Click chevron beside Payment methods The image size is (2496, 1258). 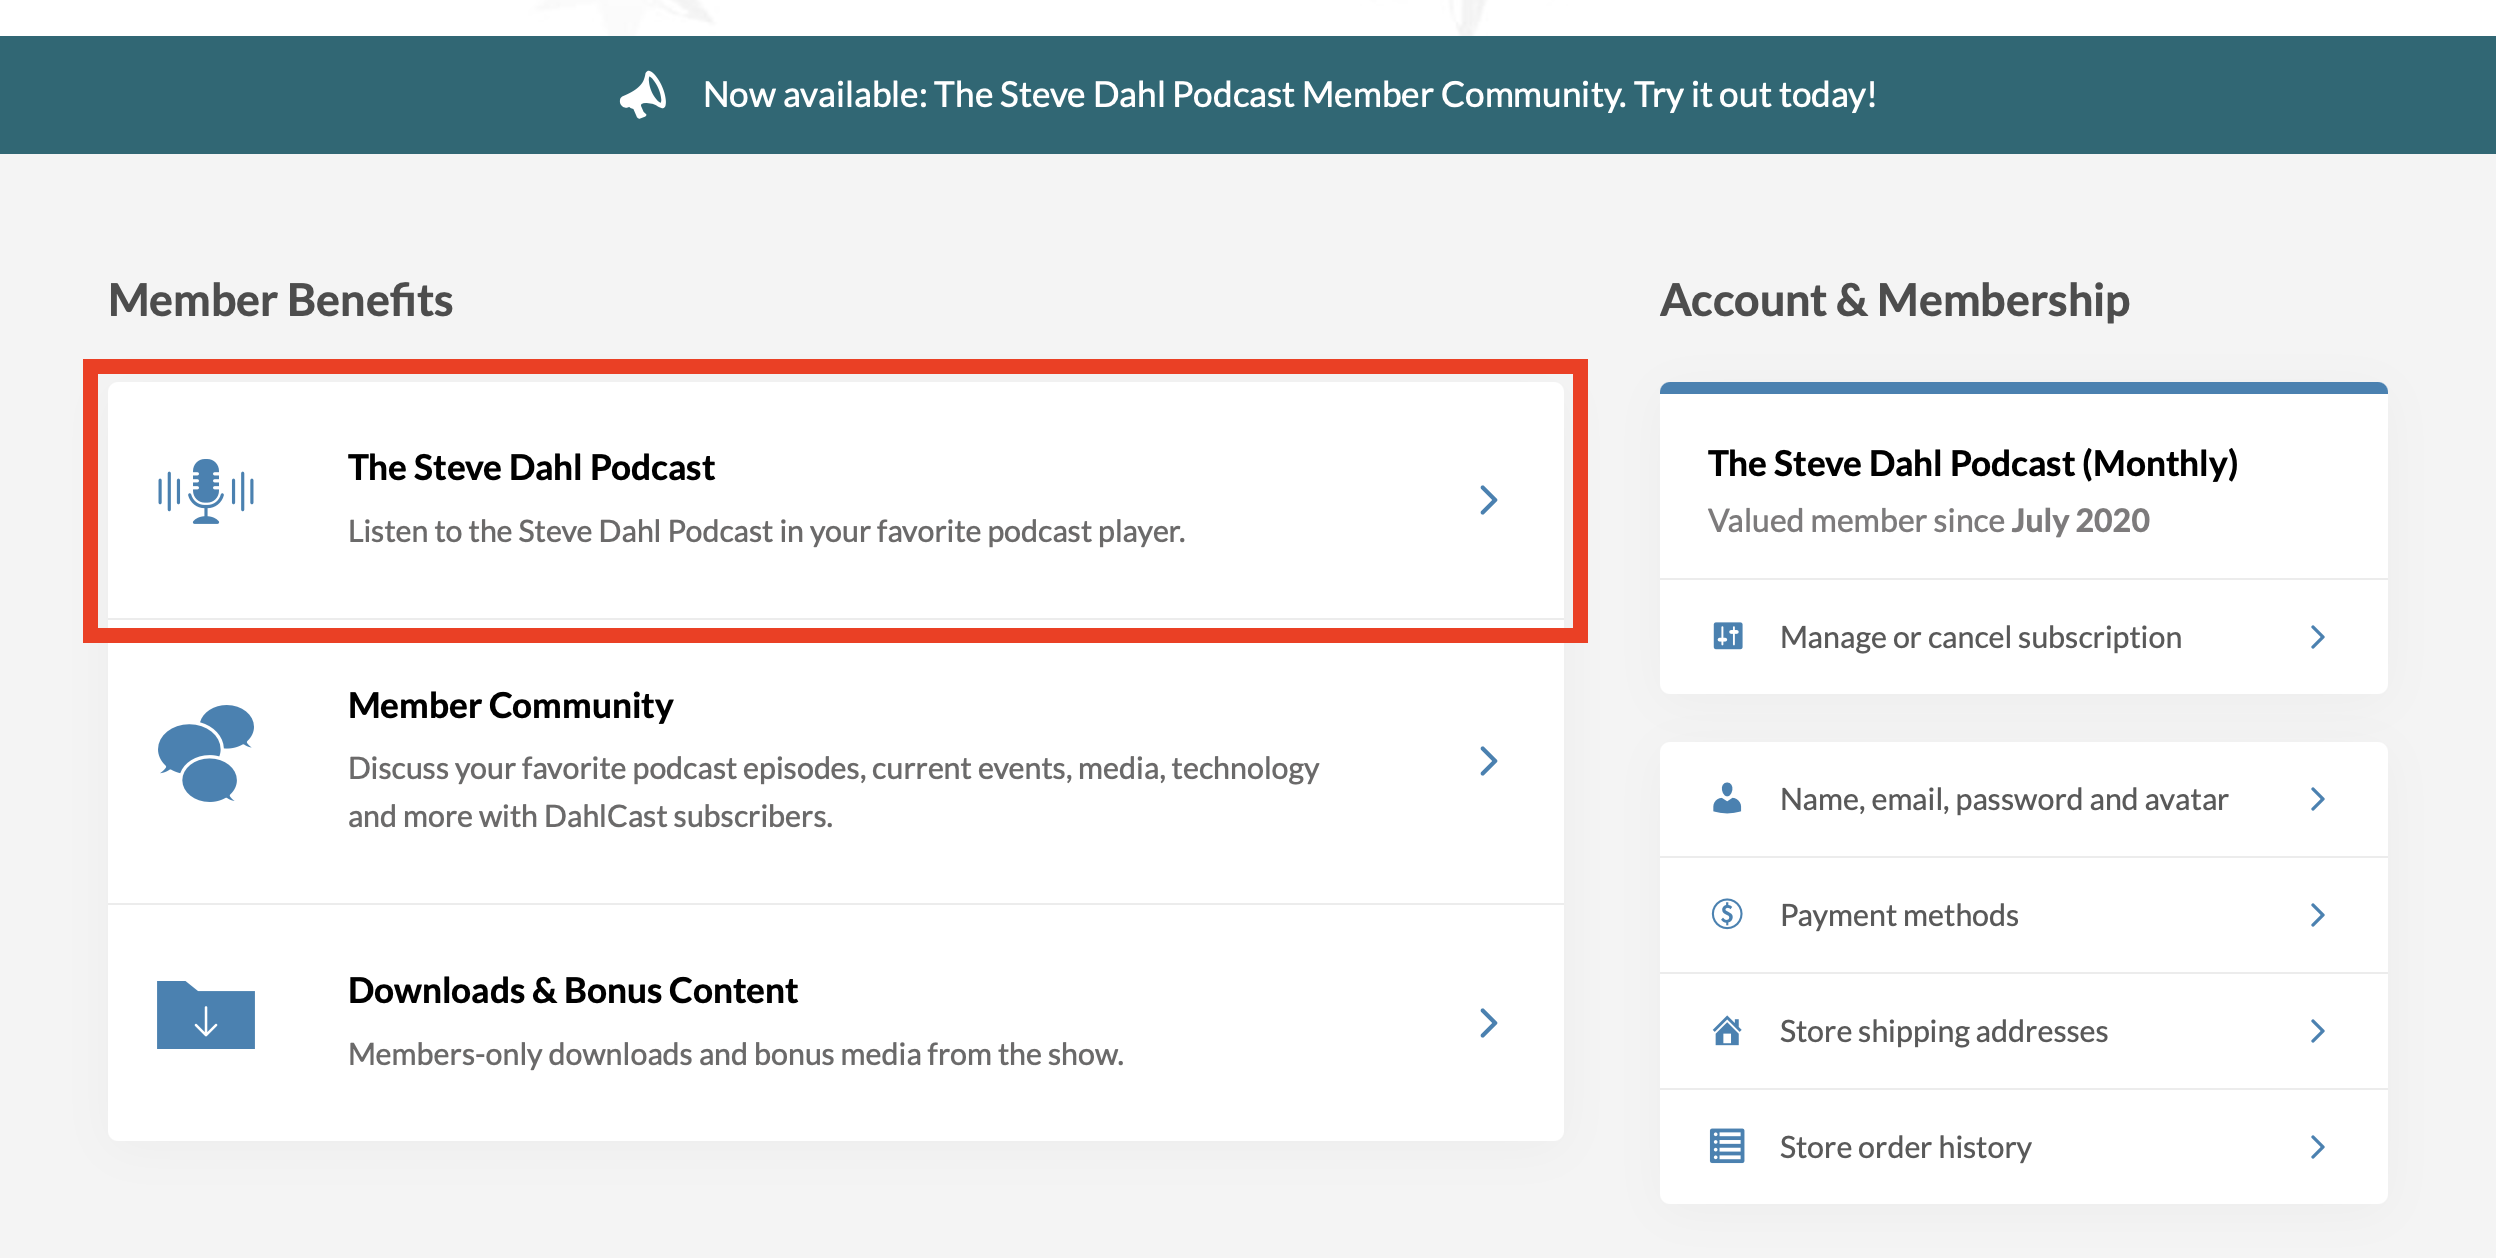(2318, 915)
